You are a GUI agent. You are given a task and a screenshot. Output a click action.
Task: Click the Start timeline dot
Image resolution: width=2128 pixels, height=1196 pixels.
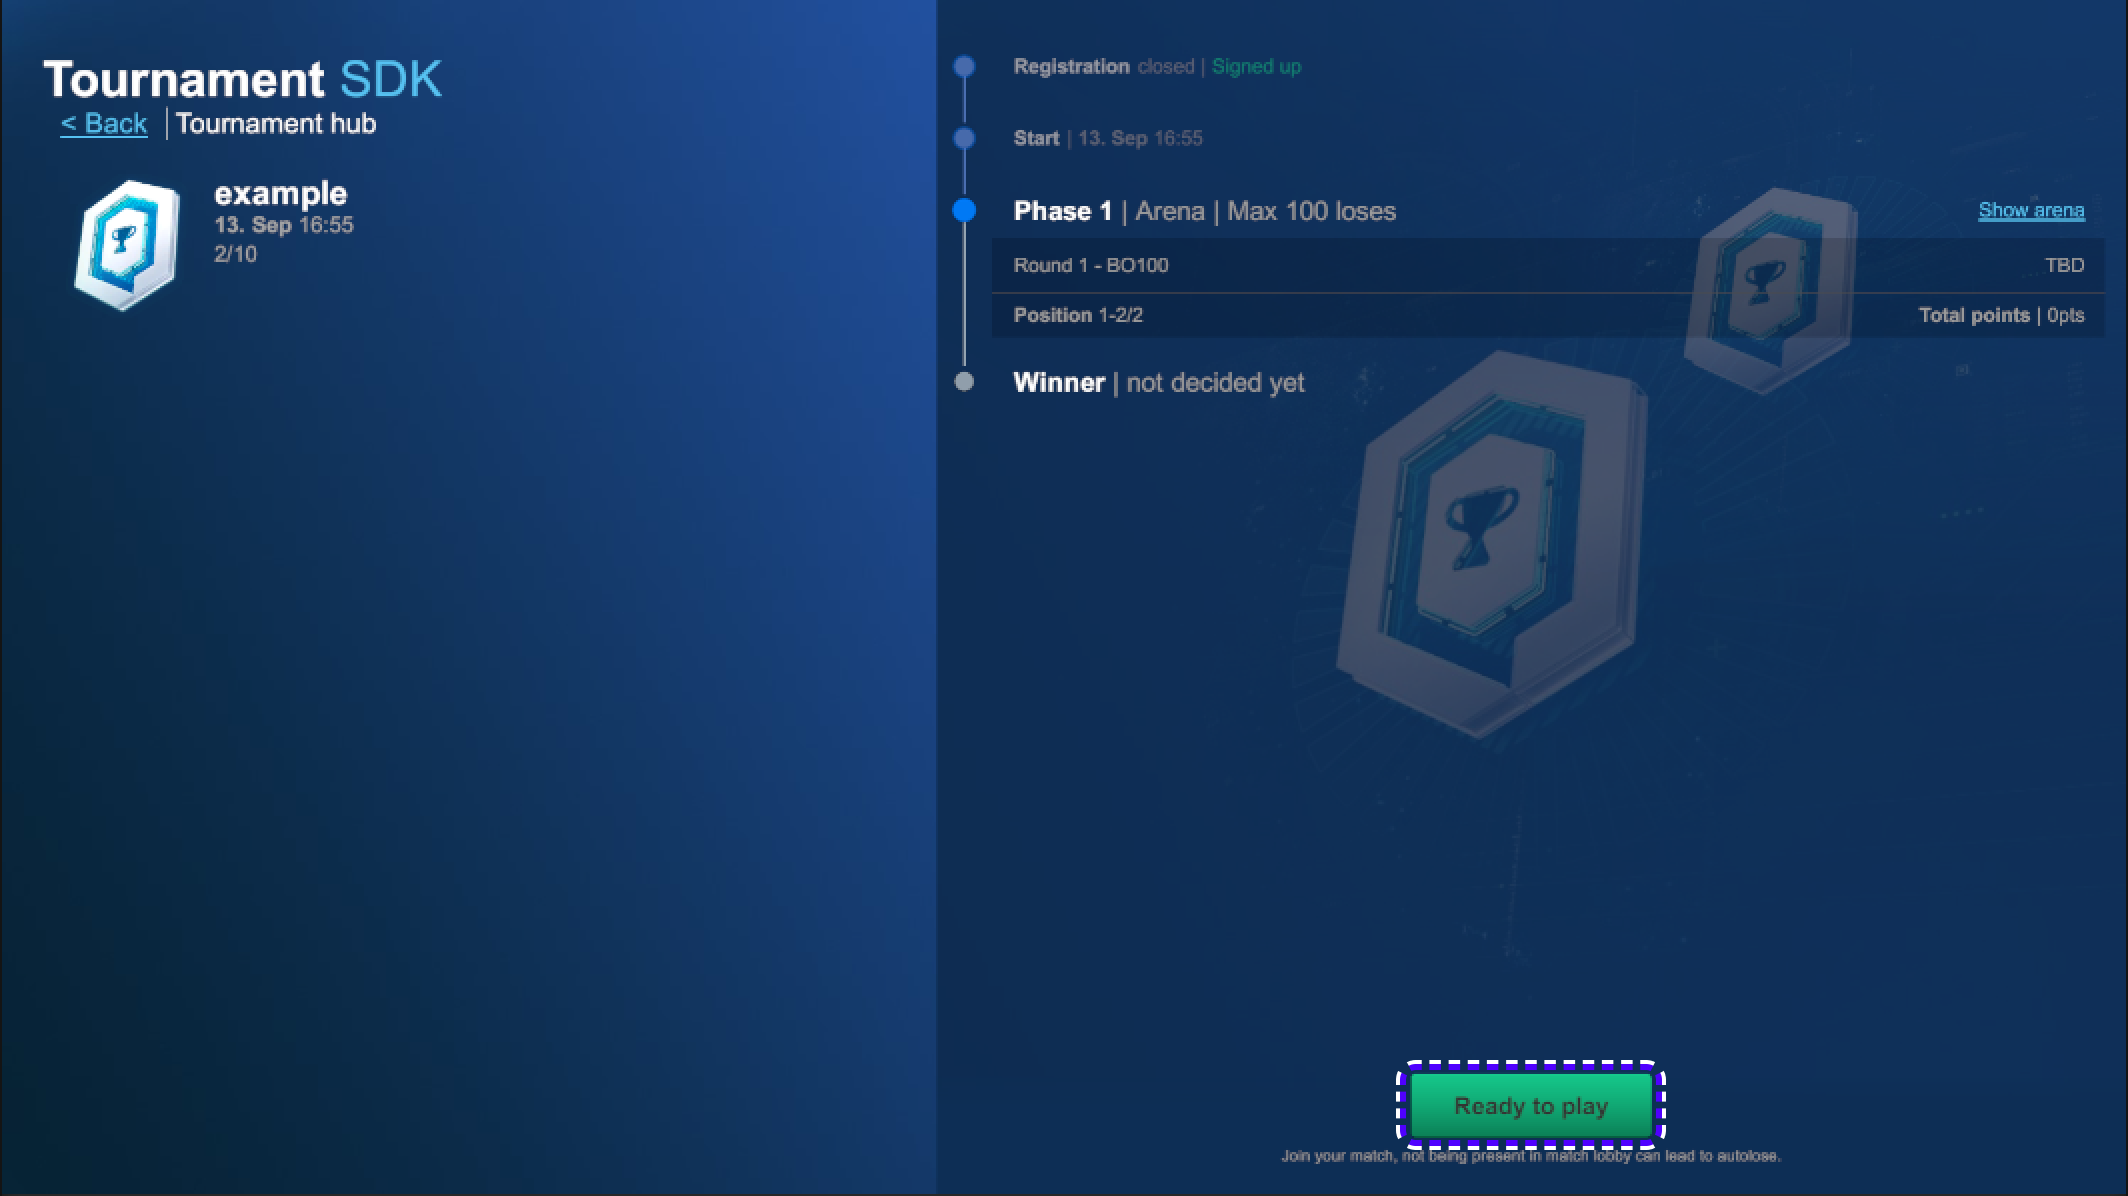coord(964,138)
